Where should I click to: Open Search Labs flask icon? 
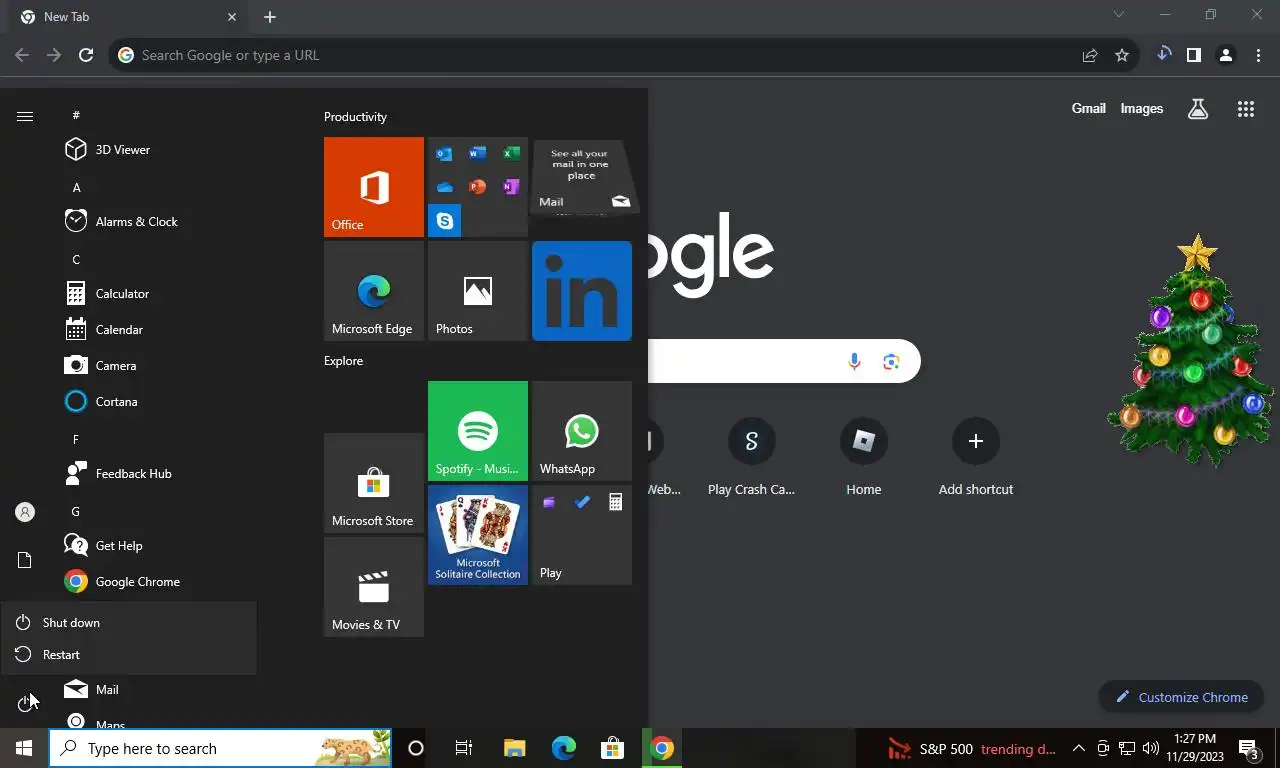(1198, 110)
